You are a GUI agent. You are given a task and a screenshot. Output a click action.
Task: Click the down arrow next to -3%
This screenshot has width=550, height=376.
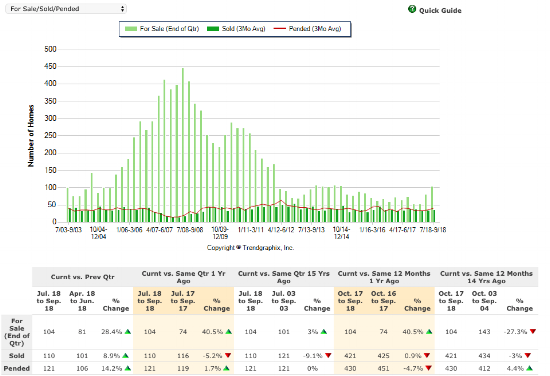click(x=528, y=356)
